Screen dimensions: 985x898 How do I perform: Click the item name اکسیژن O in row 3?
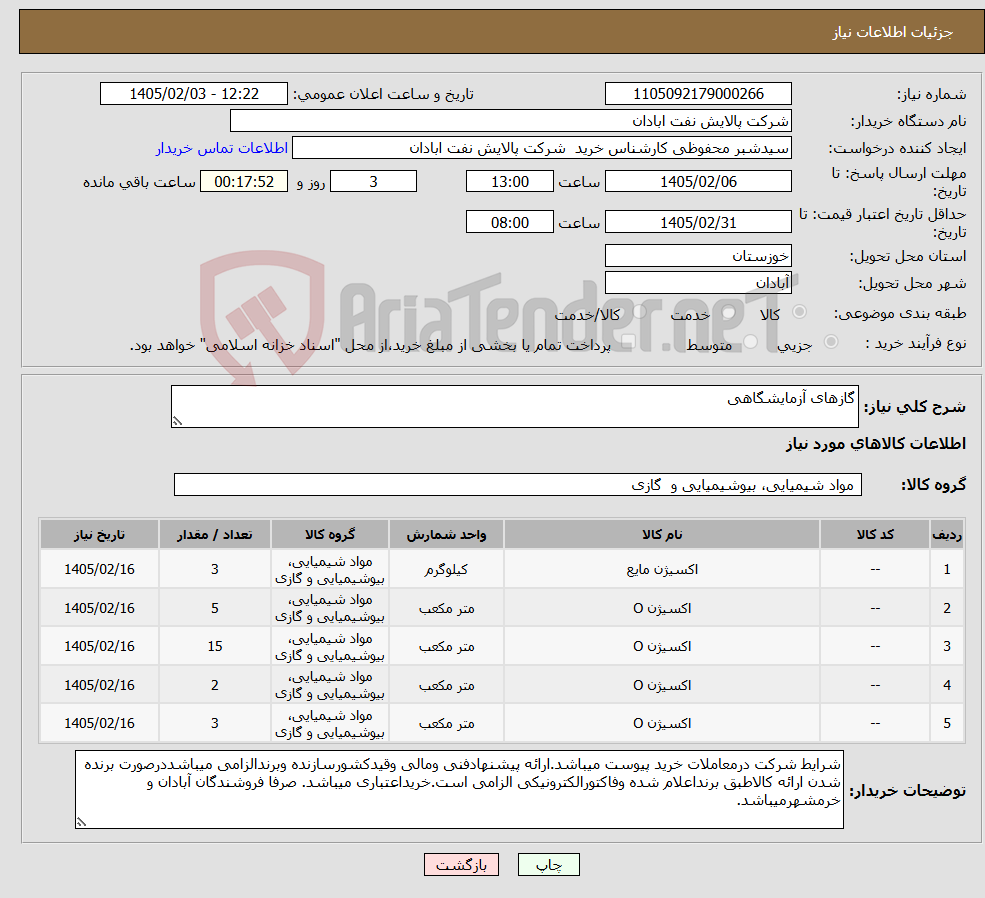662,647
